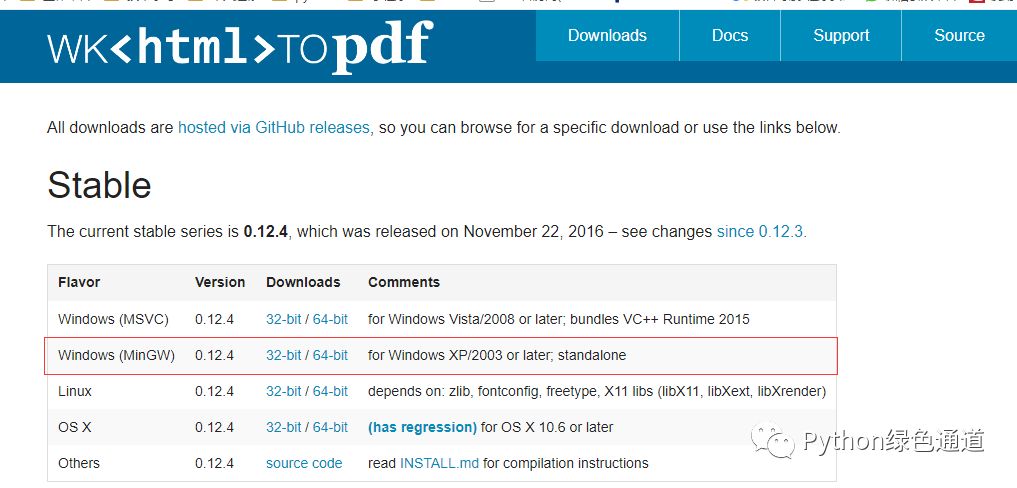
Task: Download Windows (MSVC) 32-bit build
Action: (283, 319)
